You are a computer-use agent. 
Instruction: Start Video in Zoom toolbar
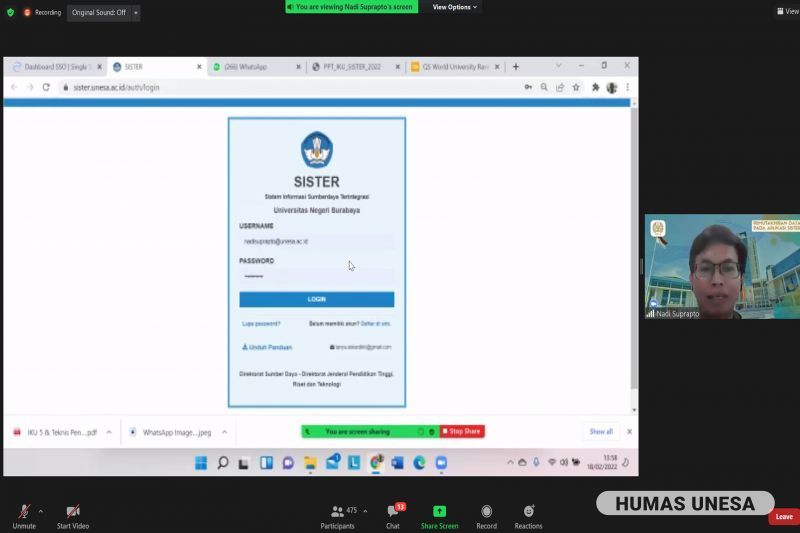(x=73, y=517)
